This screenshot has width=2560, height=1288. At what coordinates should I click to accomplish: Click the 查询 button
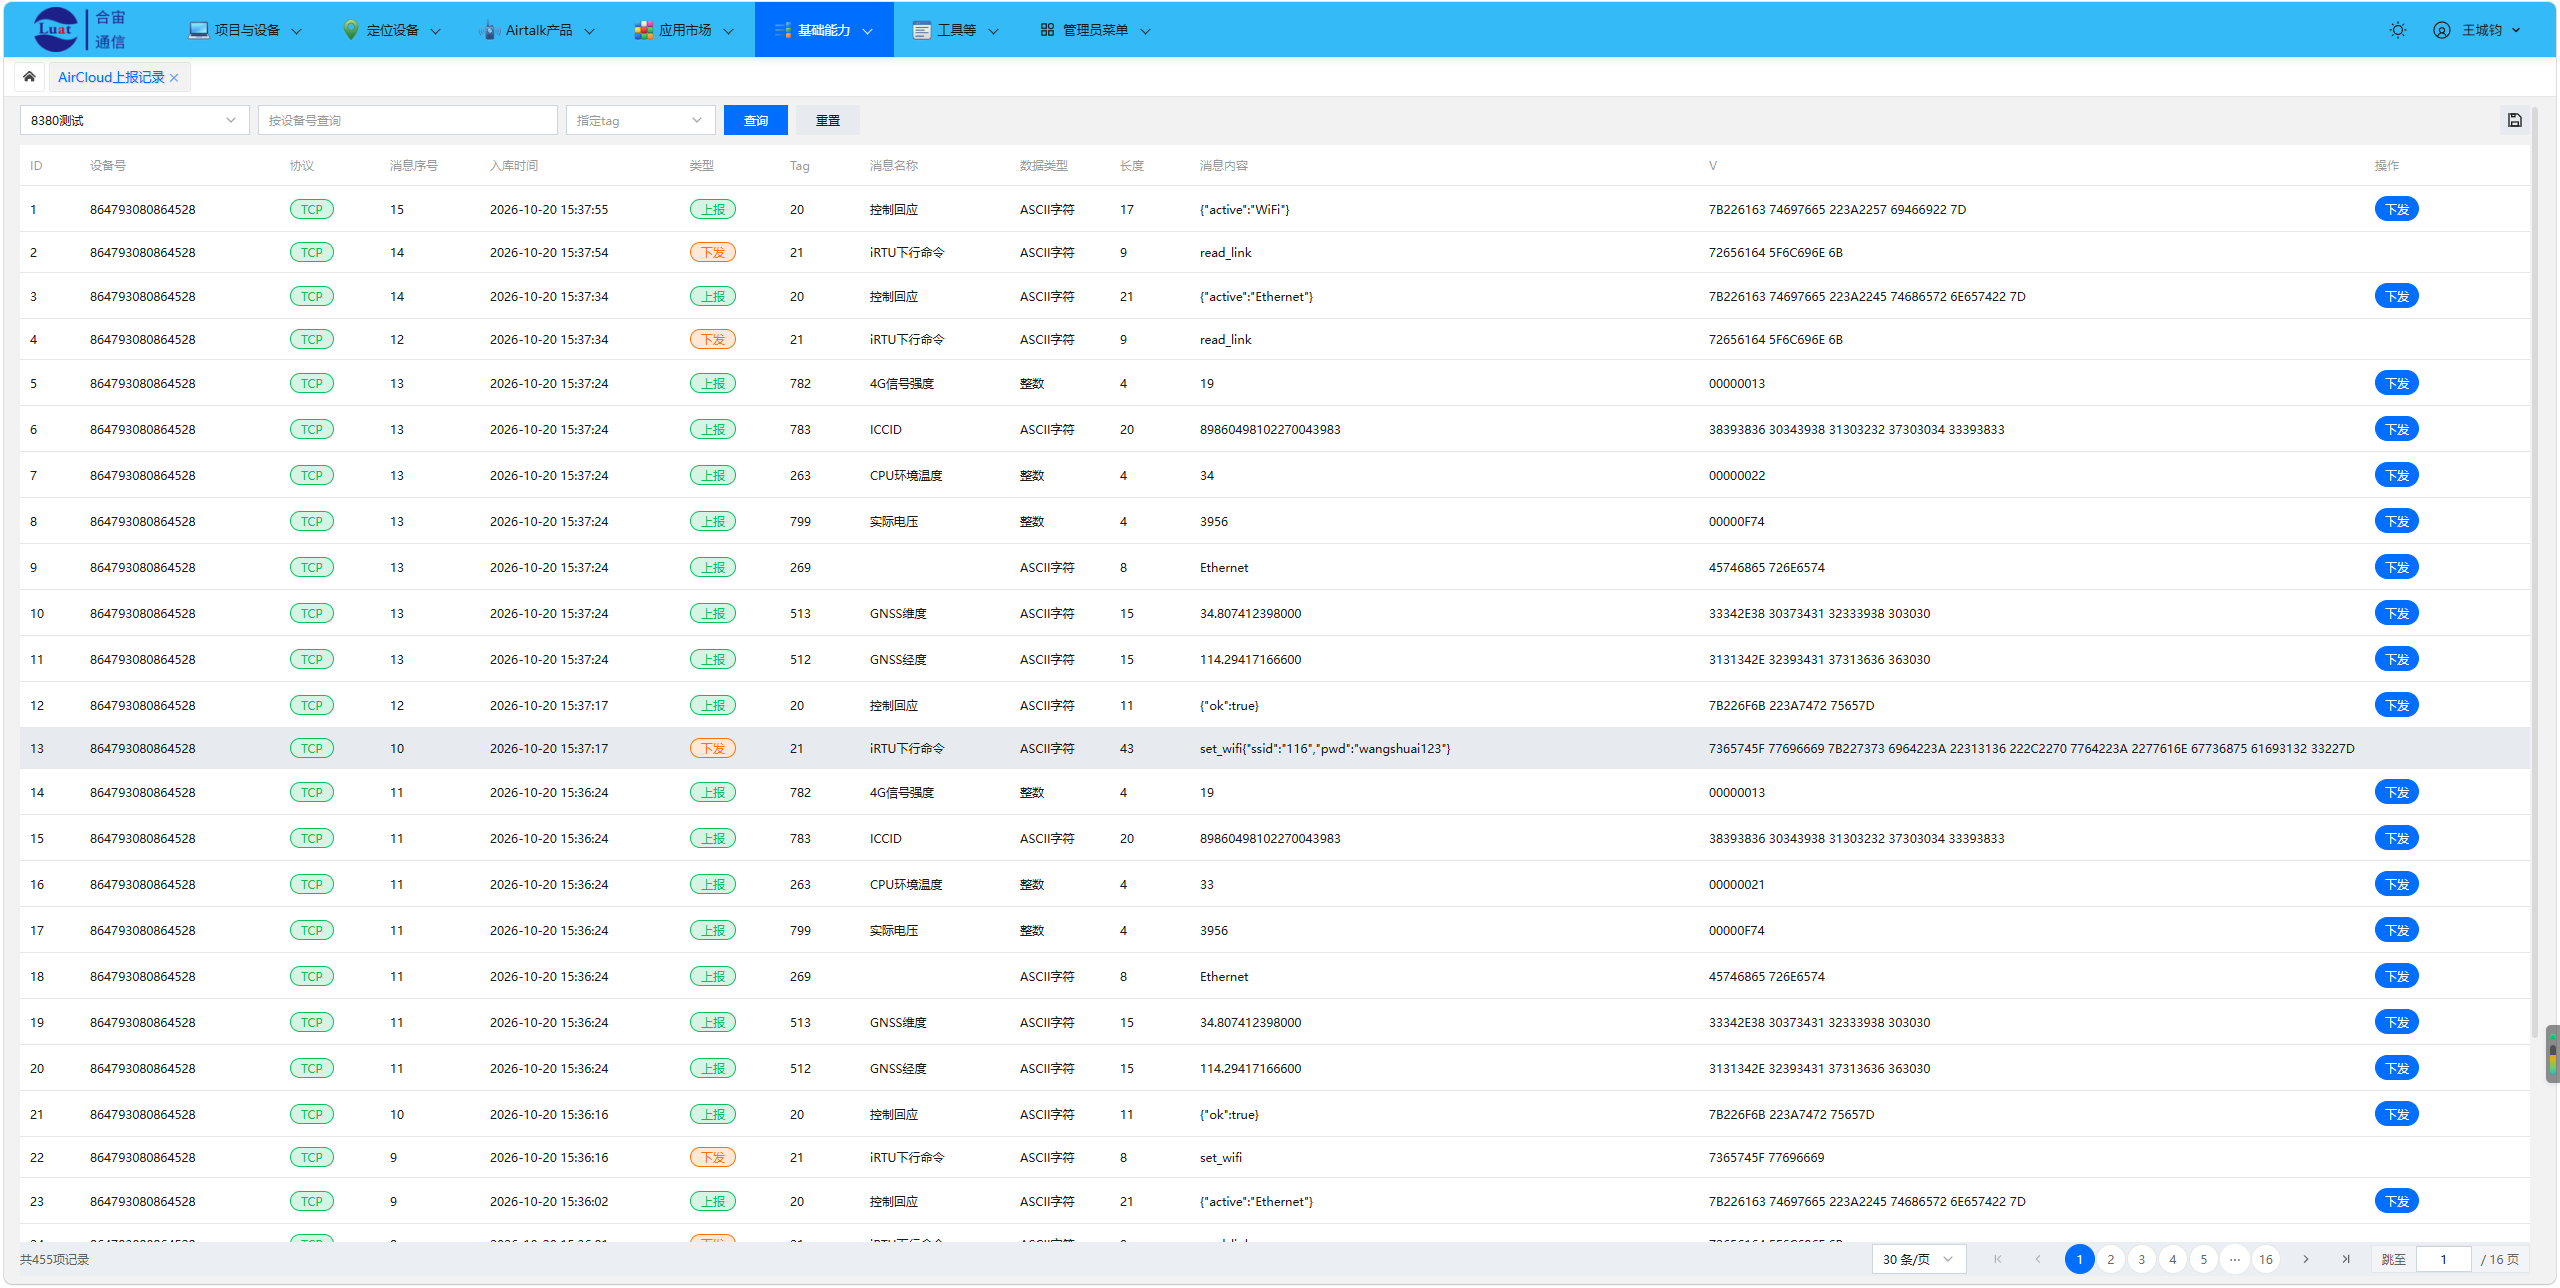click(x=756, y=120)
